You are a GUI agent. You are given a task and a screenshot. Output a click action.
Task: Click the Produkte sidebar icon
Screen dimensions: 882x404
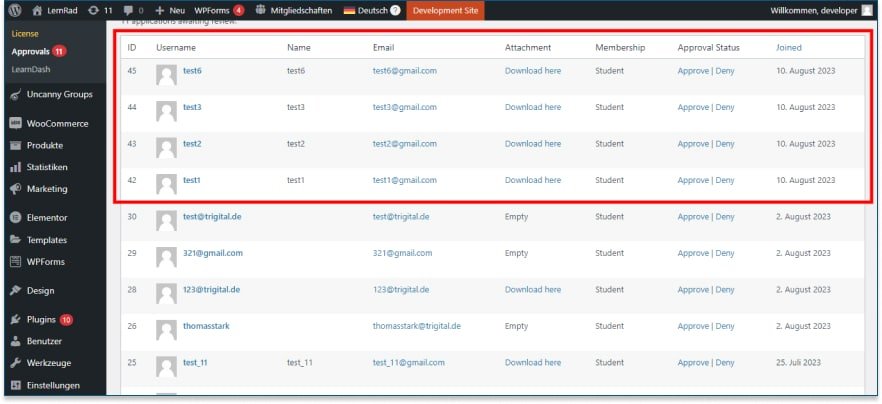16,145
